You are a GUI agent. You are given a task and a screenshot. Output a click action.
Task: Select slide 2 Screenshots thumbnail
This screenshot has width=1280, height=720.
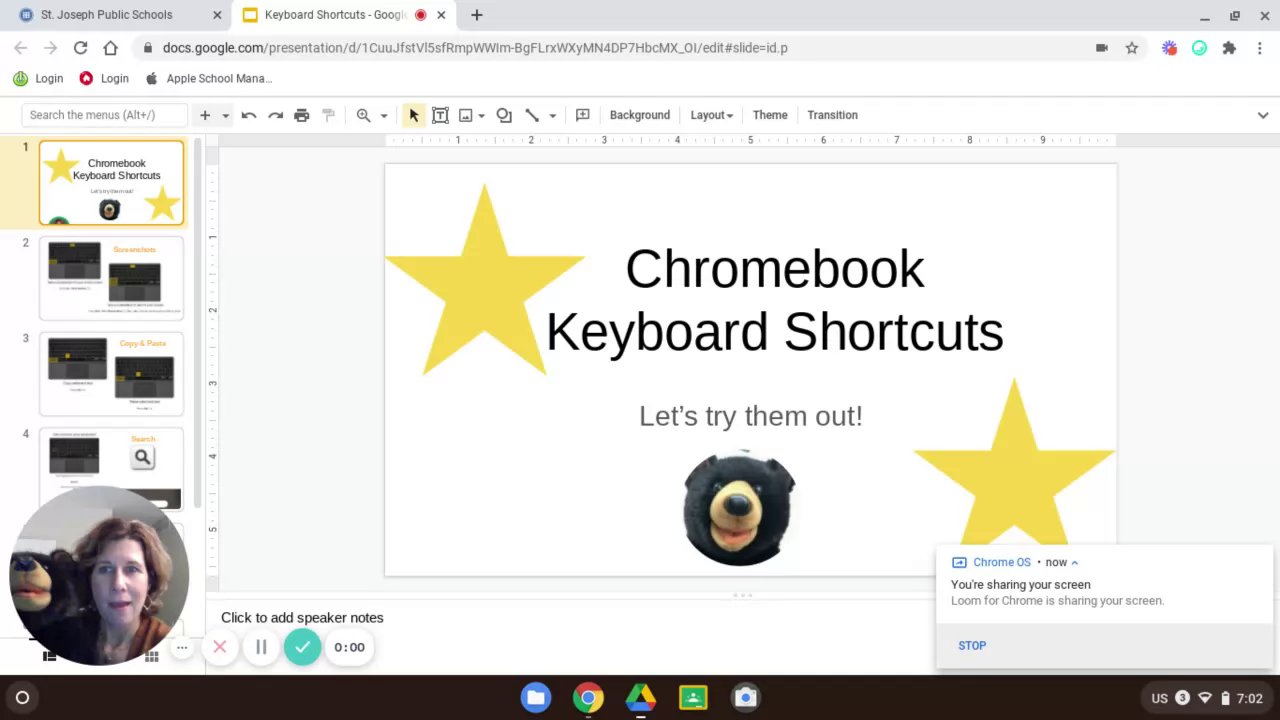111,278
